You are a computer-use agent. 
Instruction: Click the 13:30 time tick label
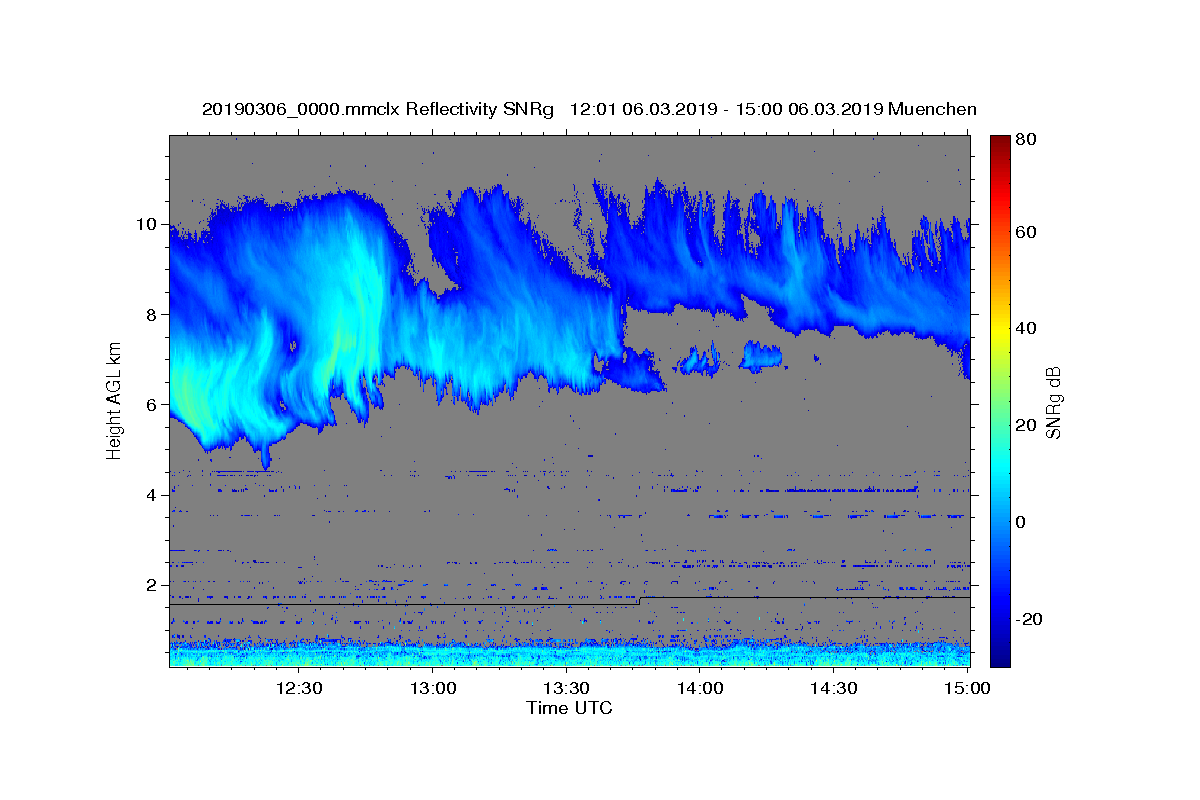click(566, 689)
